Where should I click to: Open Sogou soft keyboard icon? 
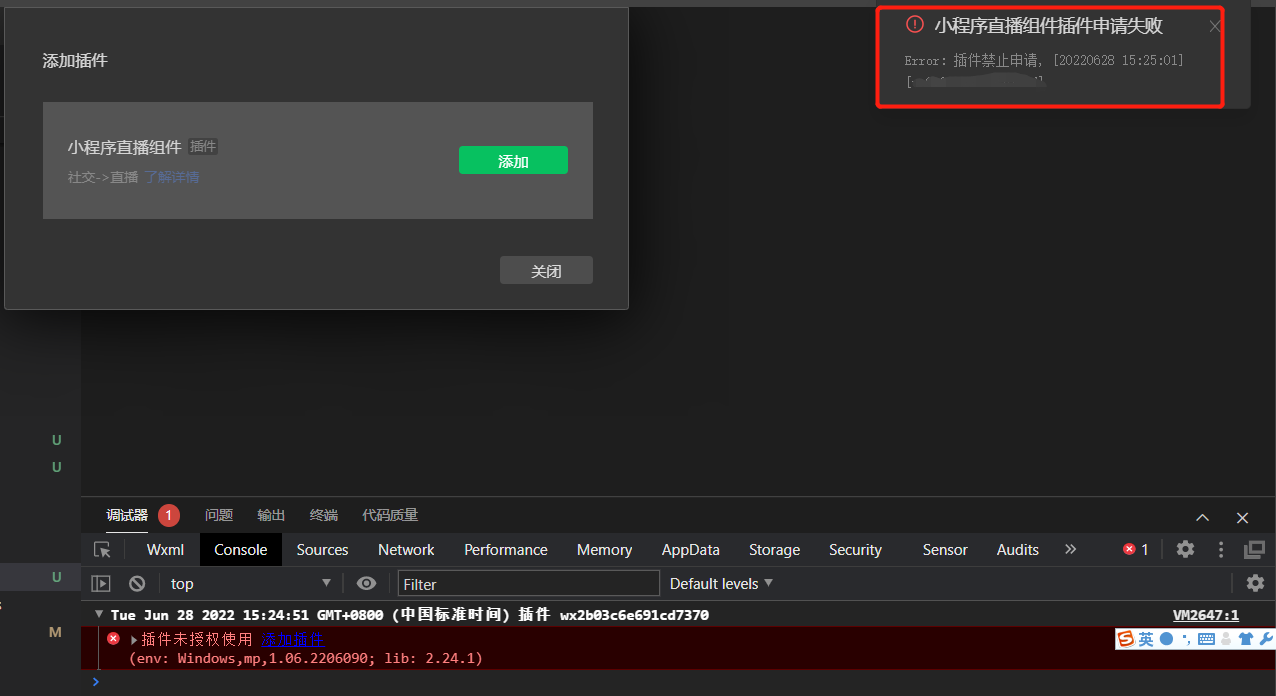pos(1206,639)
